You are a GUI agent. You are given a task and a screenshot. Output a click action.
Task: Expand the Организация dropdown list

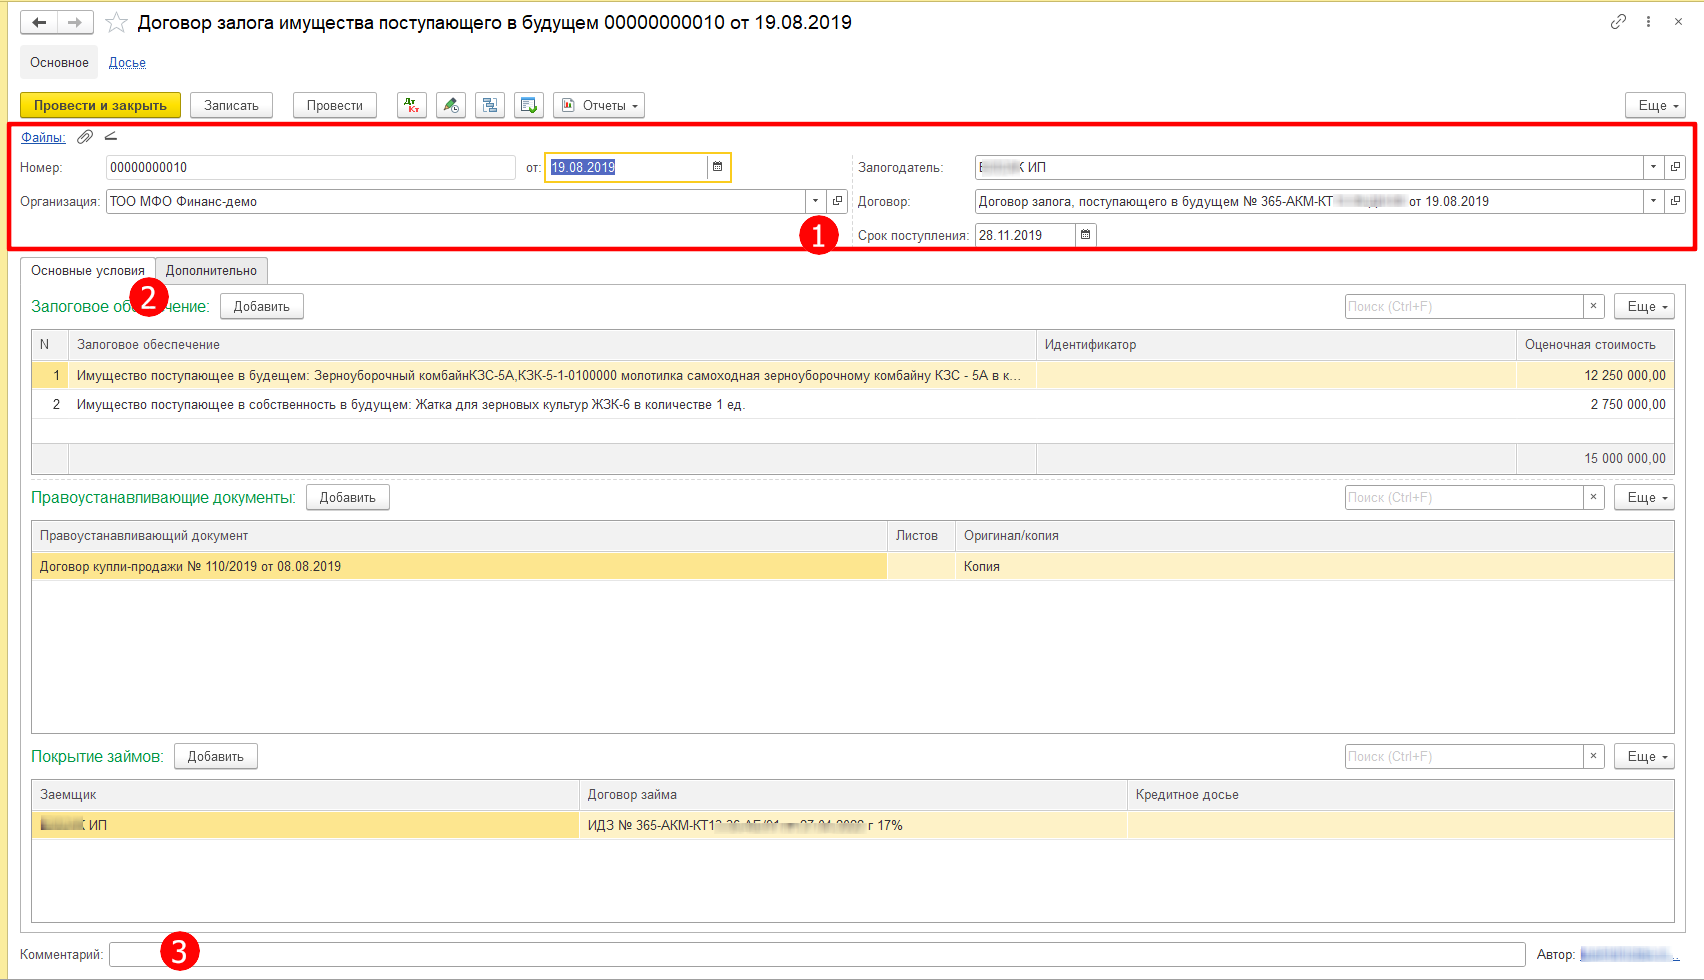click(x=816, y=201)
